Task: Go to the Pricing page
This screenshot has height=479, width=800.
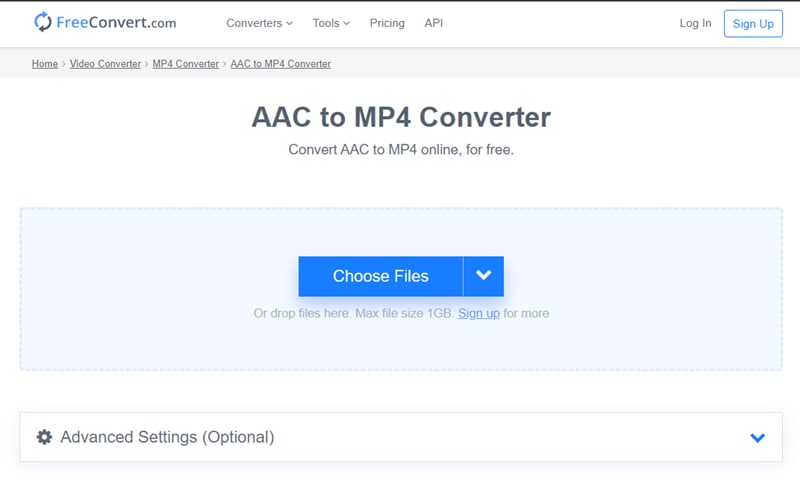Action: click(387, 23)
